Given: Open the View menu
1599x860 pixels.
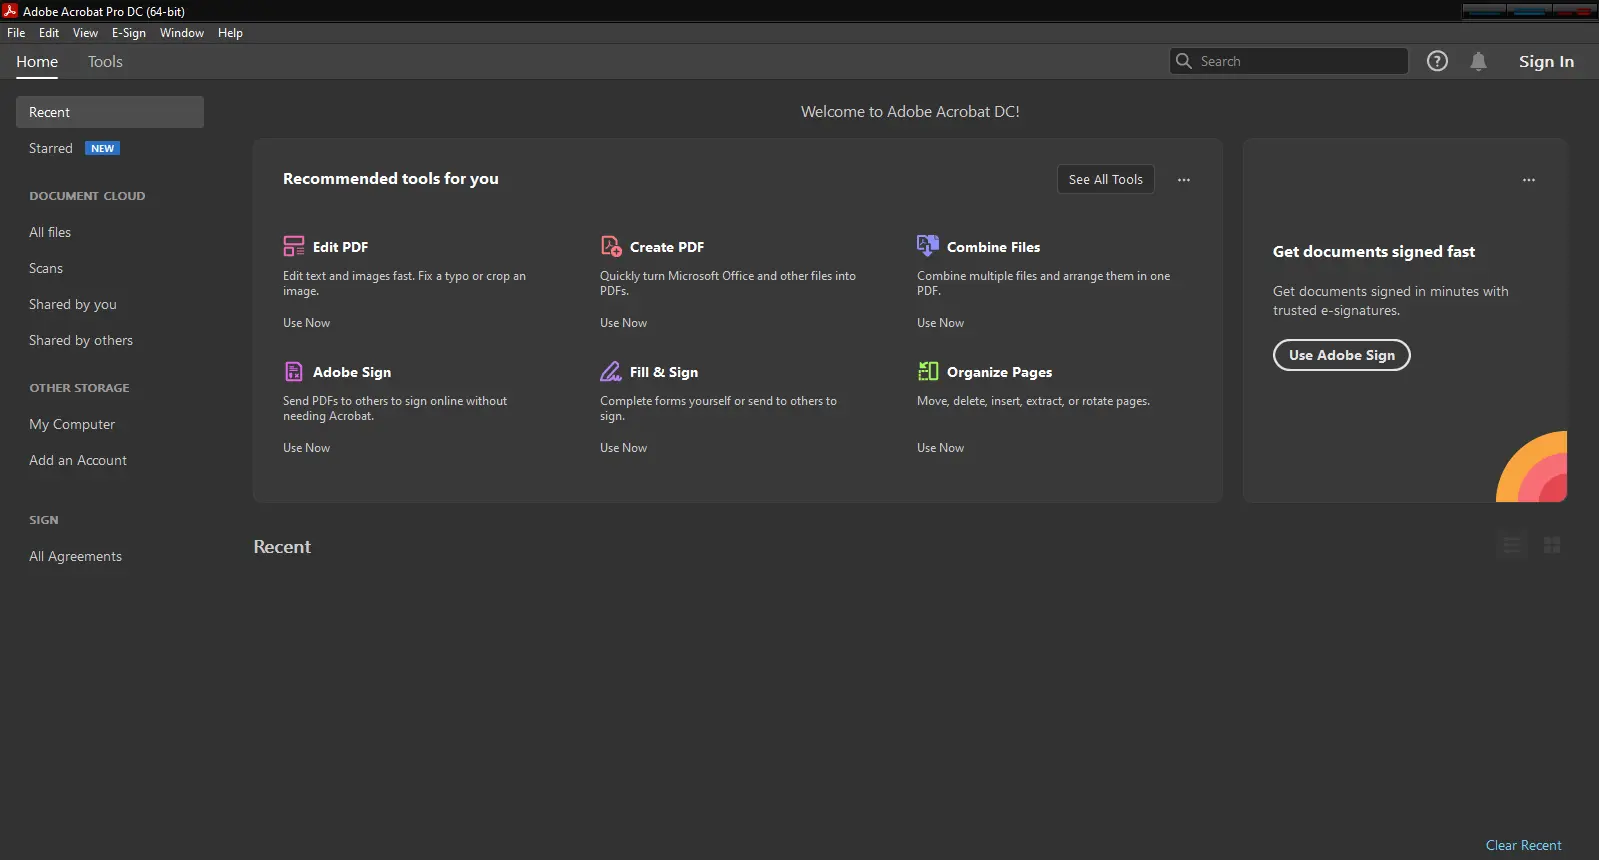Looking at the screenshot, I should [x=85, y=33].
